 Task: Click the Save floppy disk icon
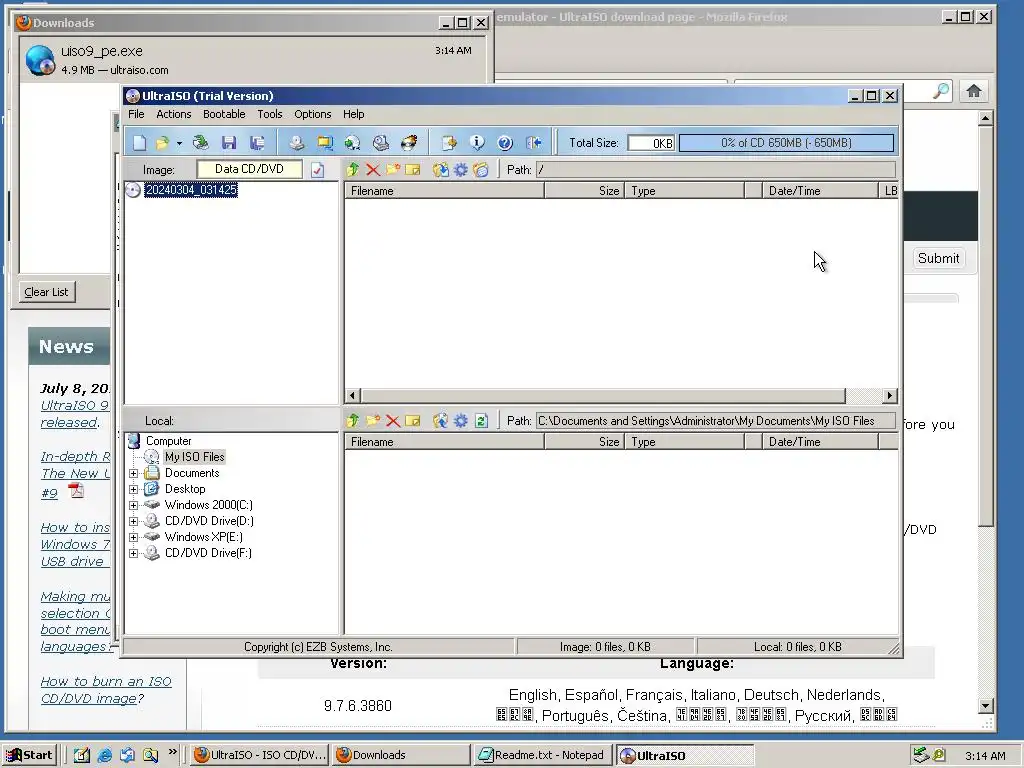229,142
